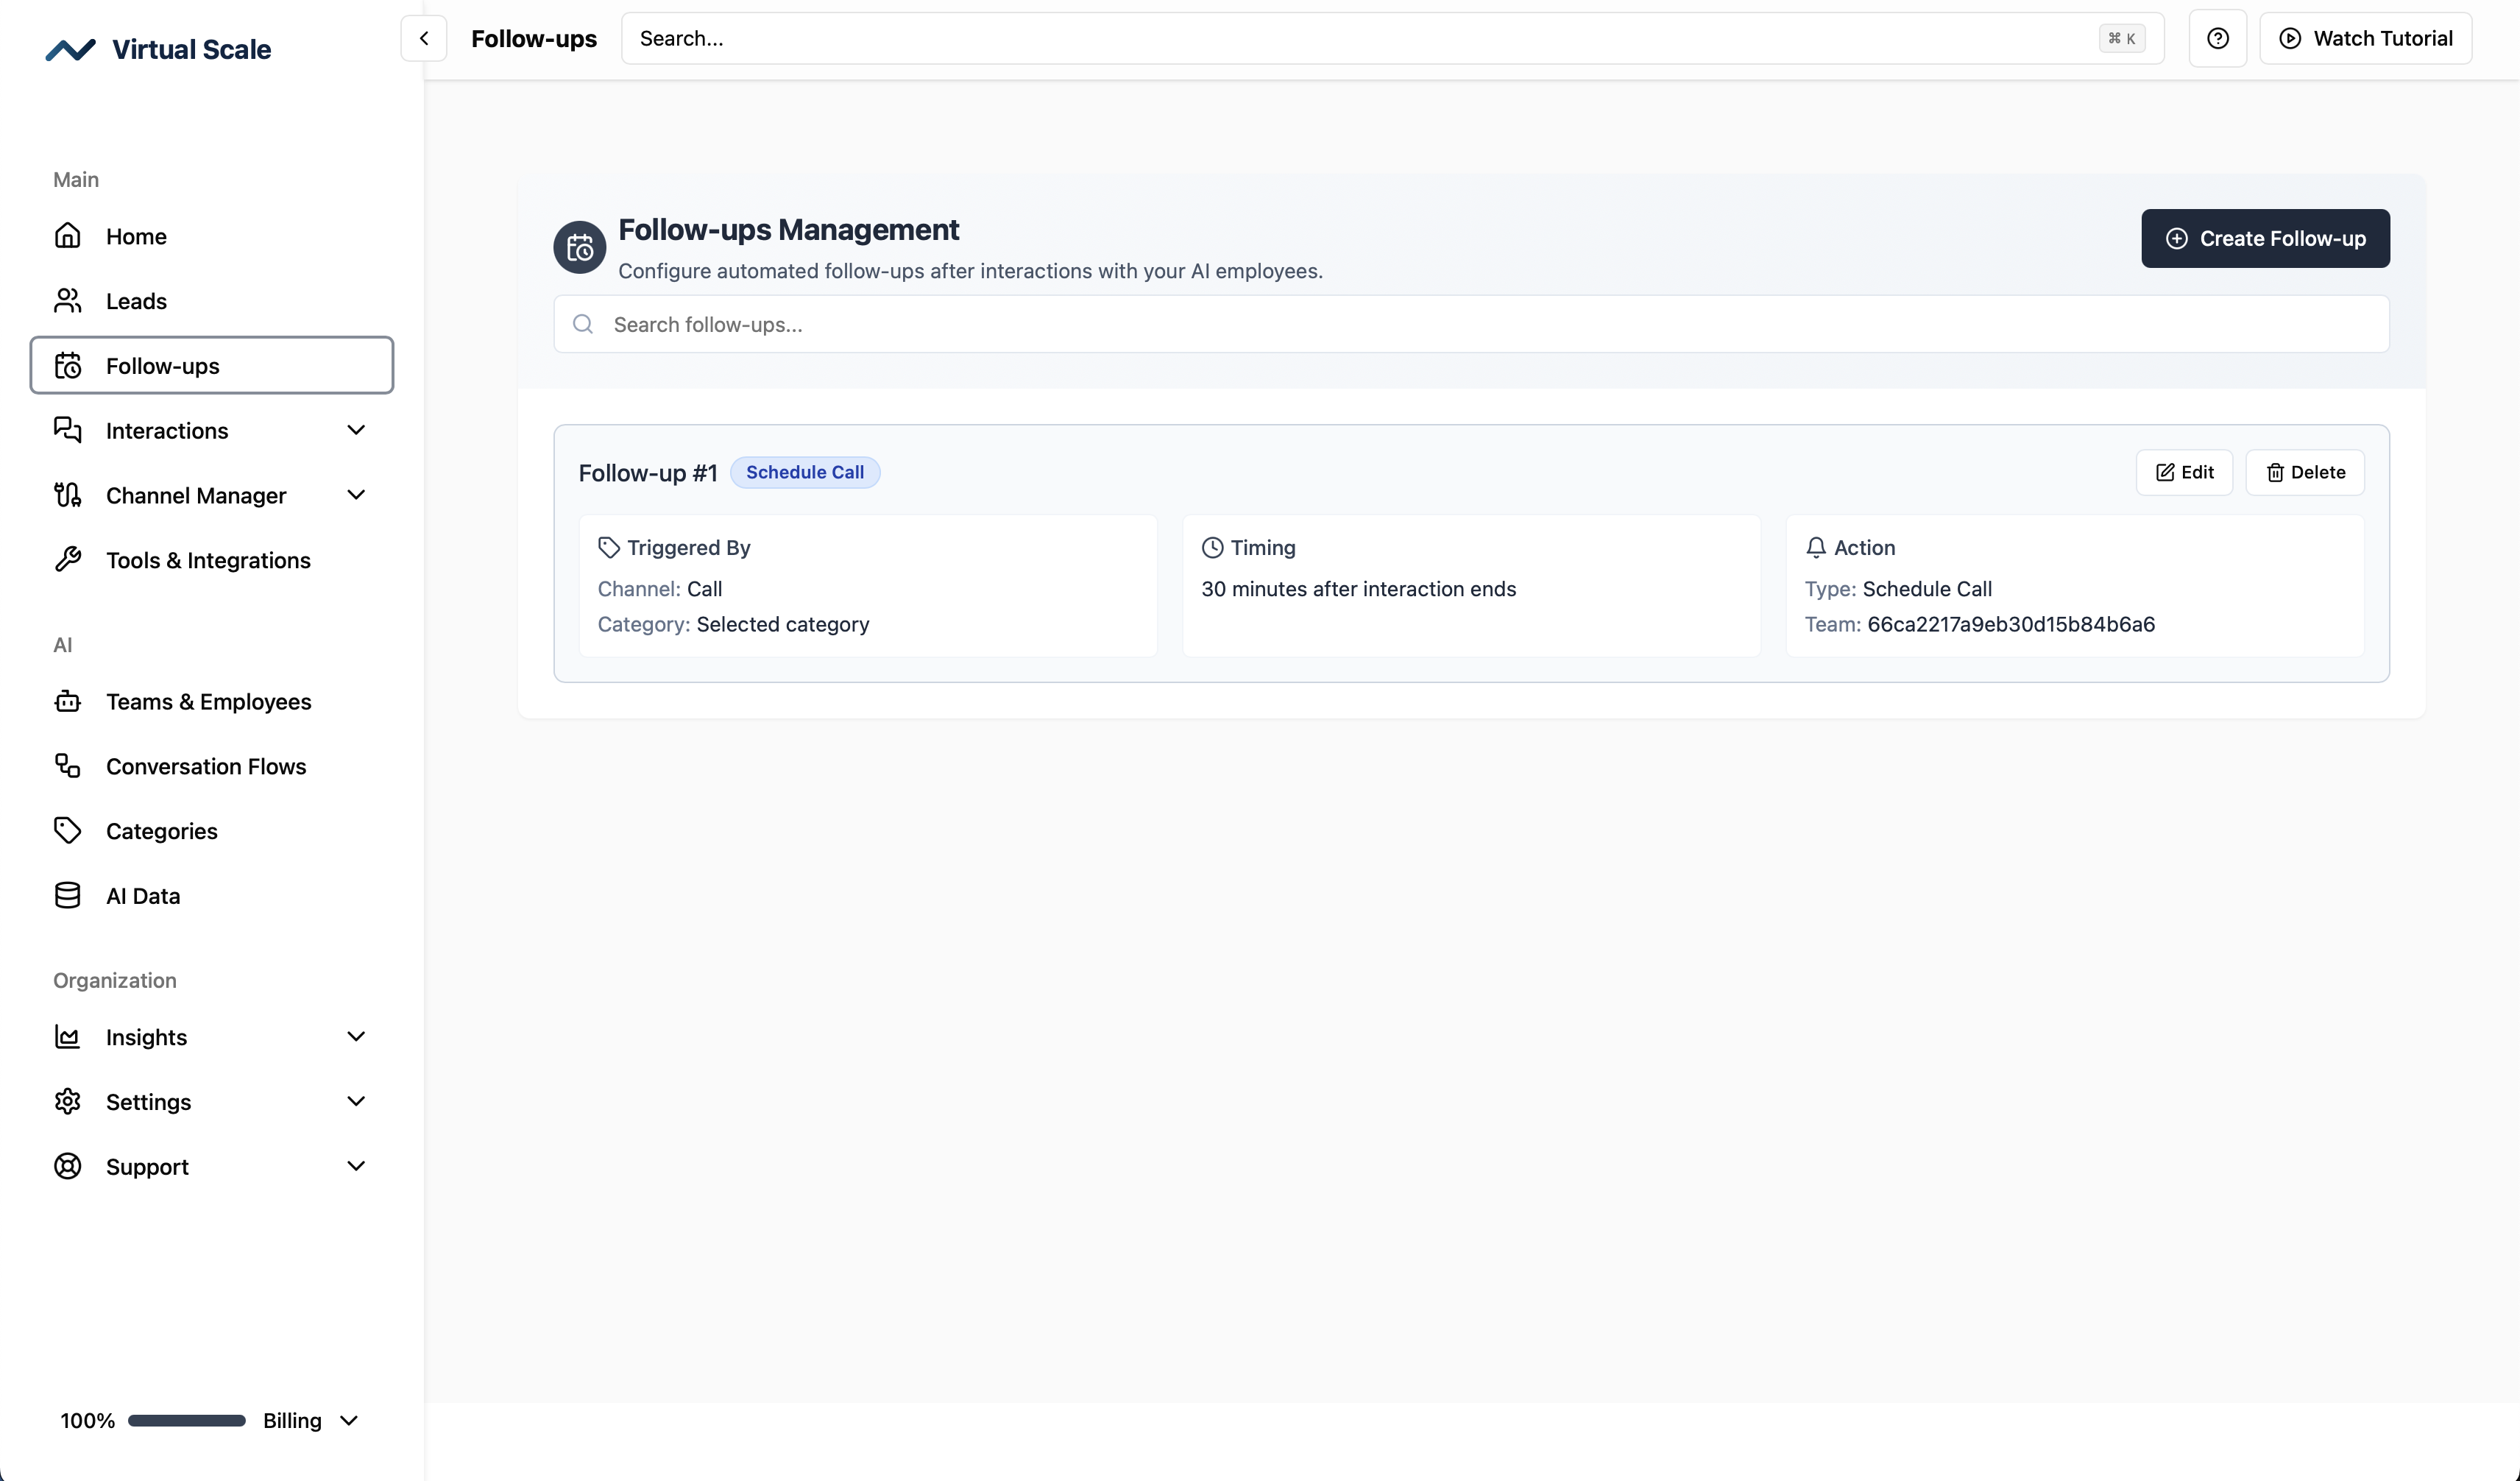Click Tools & Integrations wrench icon
The height and width of the screenshot is (1481, 2520).
(x=67, y=560)
